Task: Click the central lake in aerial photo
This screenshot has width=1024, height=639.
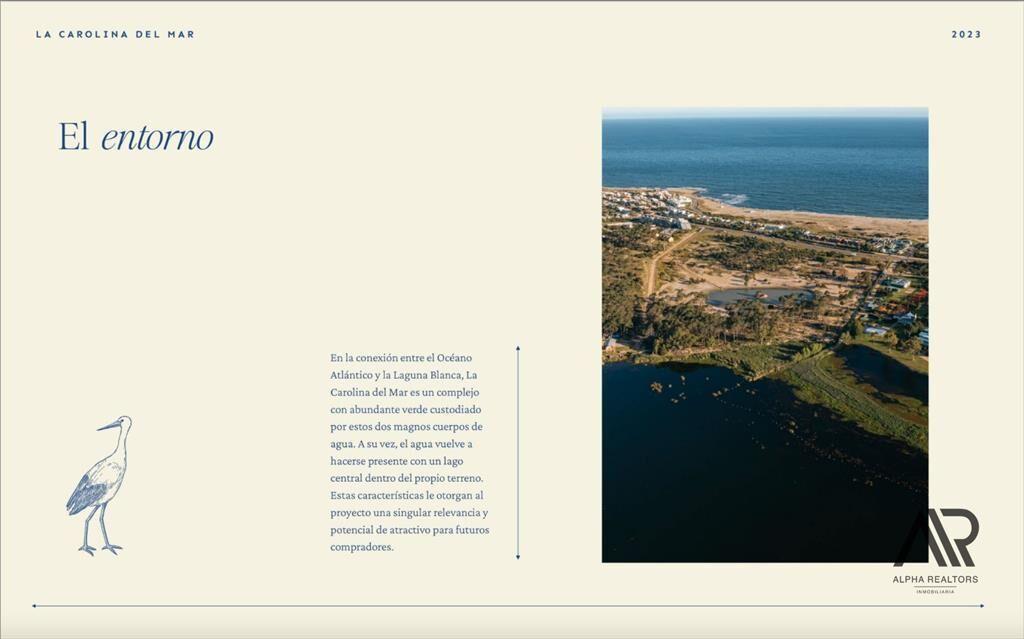Action: point(758,296)
